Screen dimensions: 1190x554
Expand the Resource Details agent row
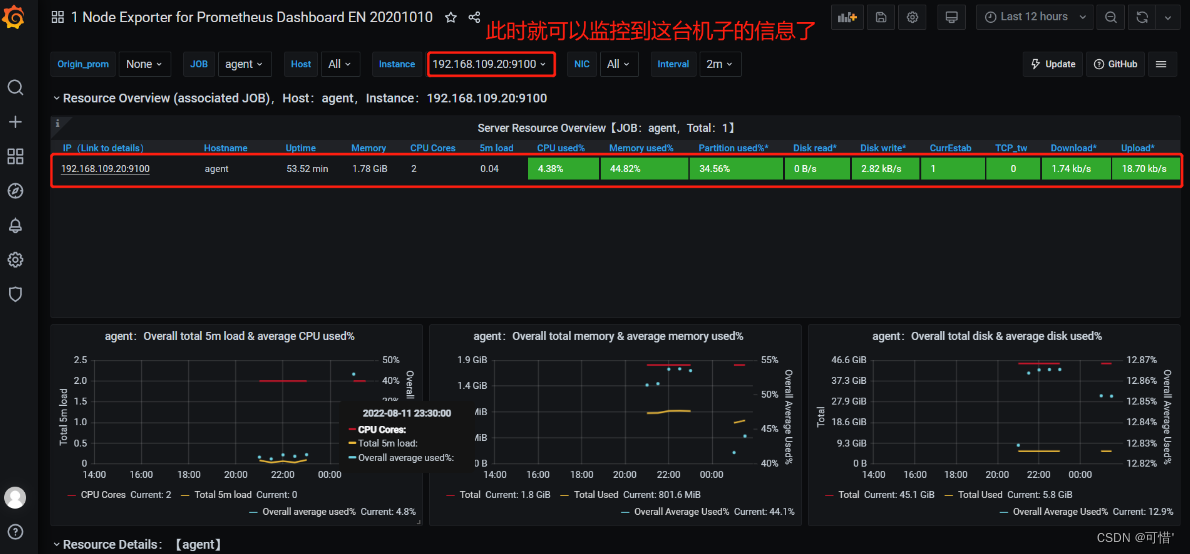click(136, 544)
